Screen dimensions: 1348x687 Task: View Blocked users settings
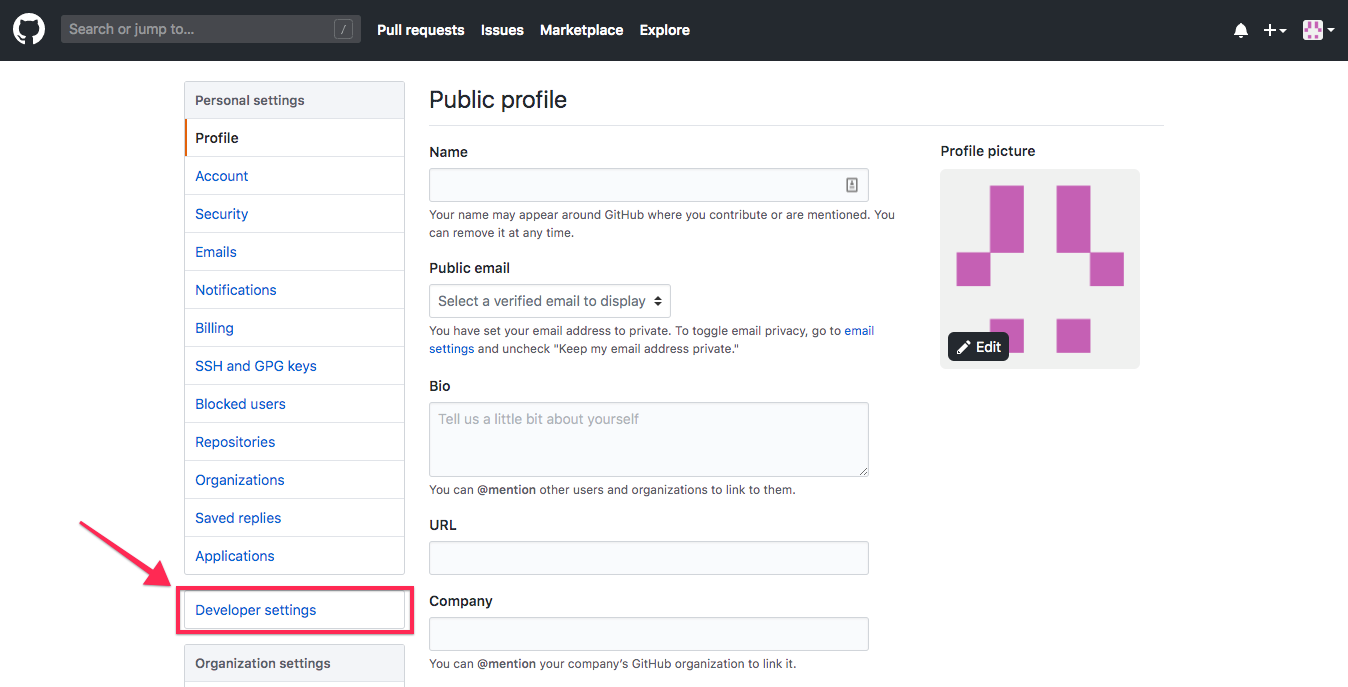[x=240, y=404]
